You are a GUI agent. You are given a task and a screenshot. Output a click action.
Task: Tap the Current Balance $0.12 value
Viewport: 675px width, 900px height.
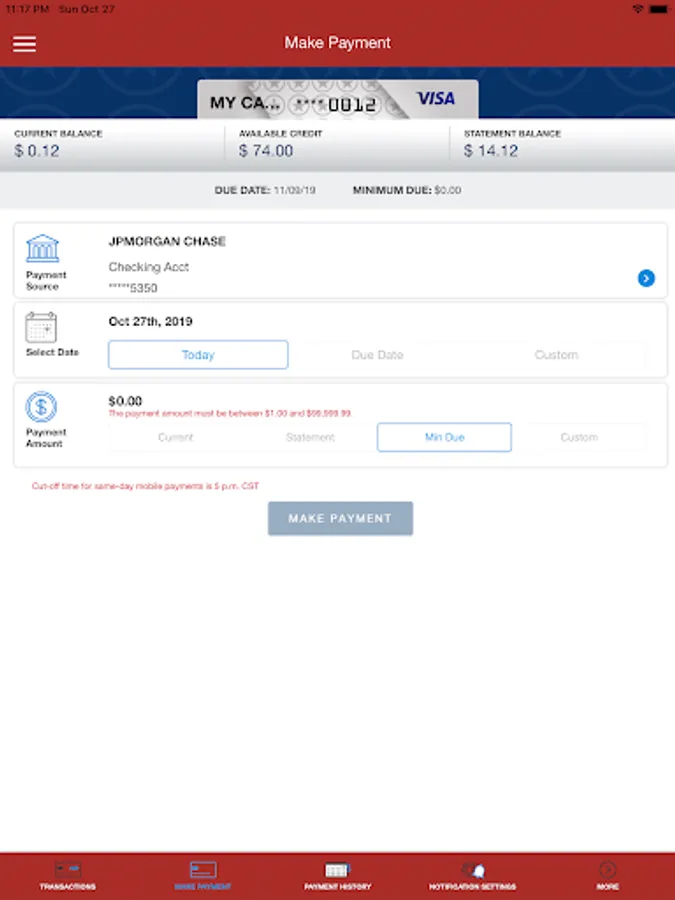click(37, 151)
